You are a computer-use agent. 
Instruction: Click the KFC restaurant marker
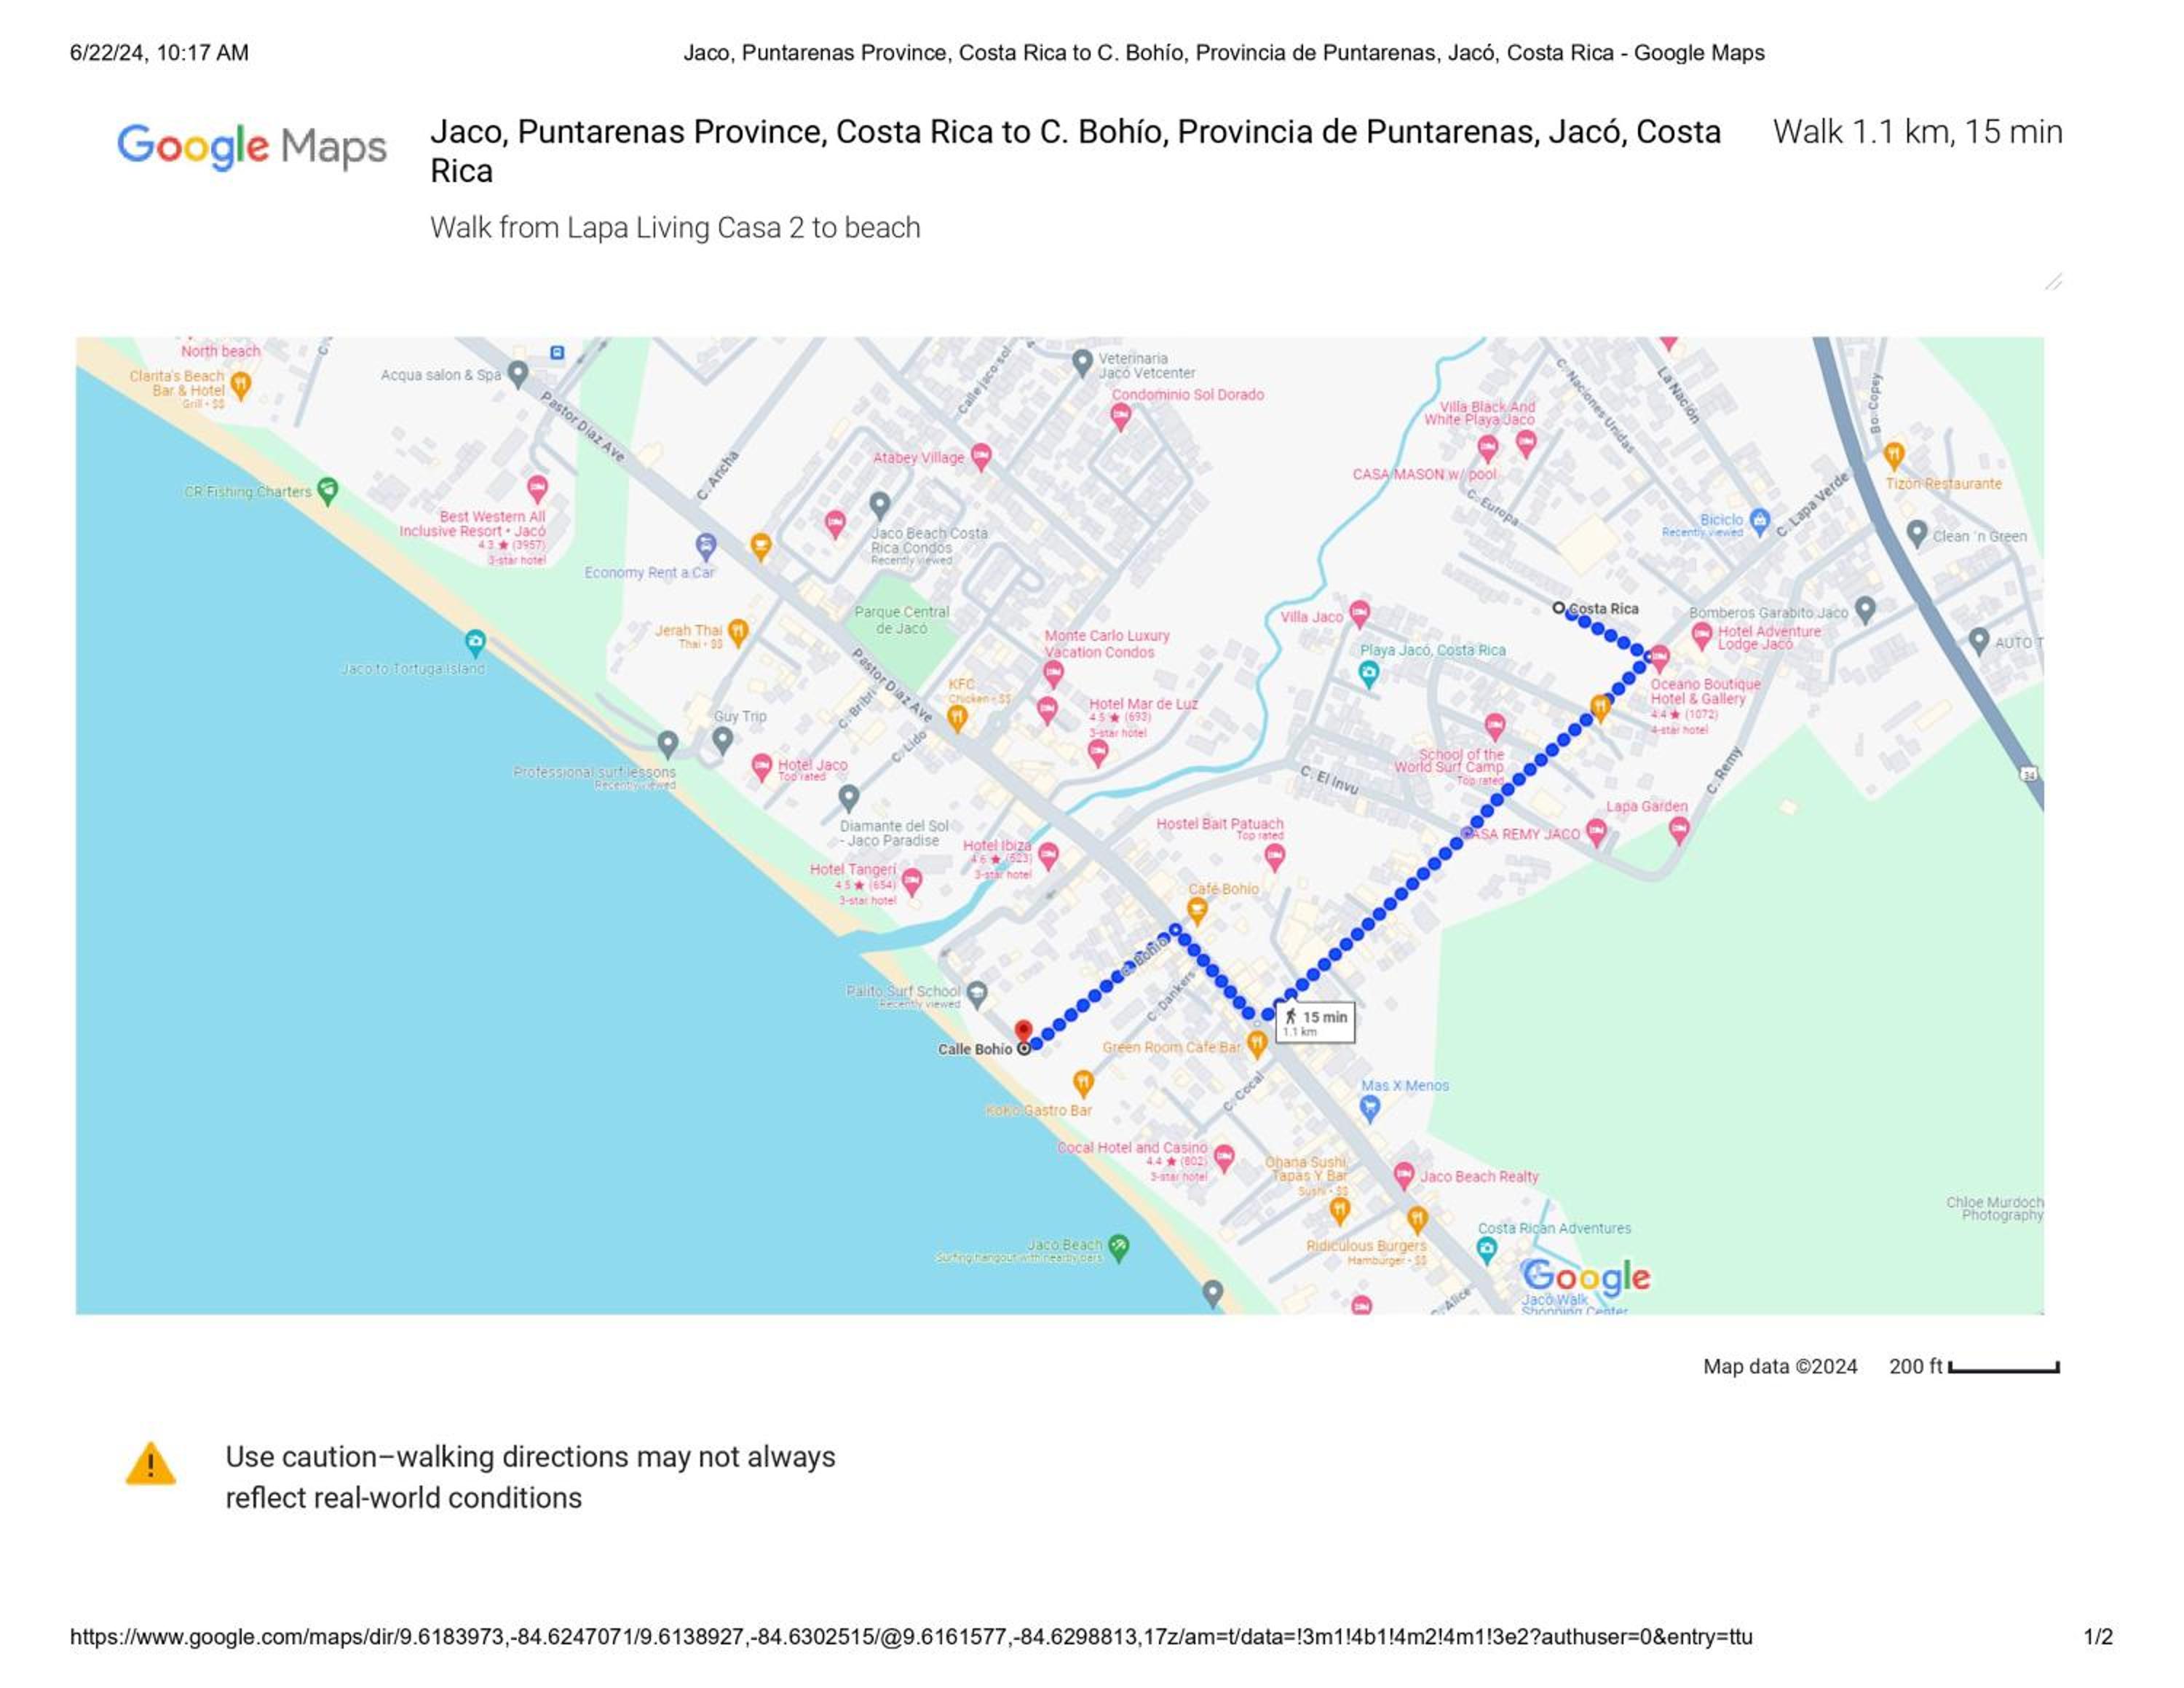(957, 717)
